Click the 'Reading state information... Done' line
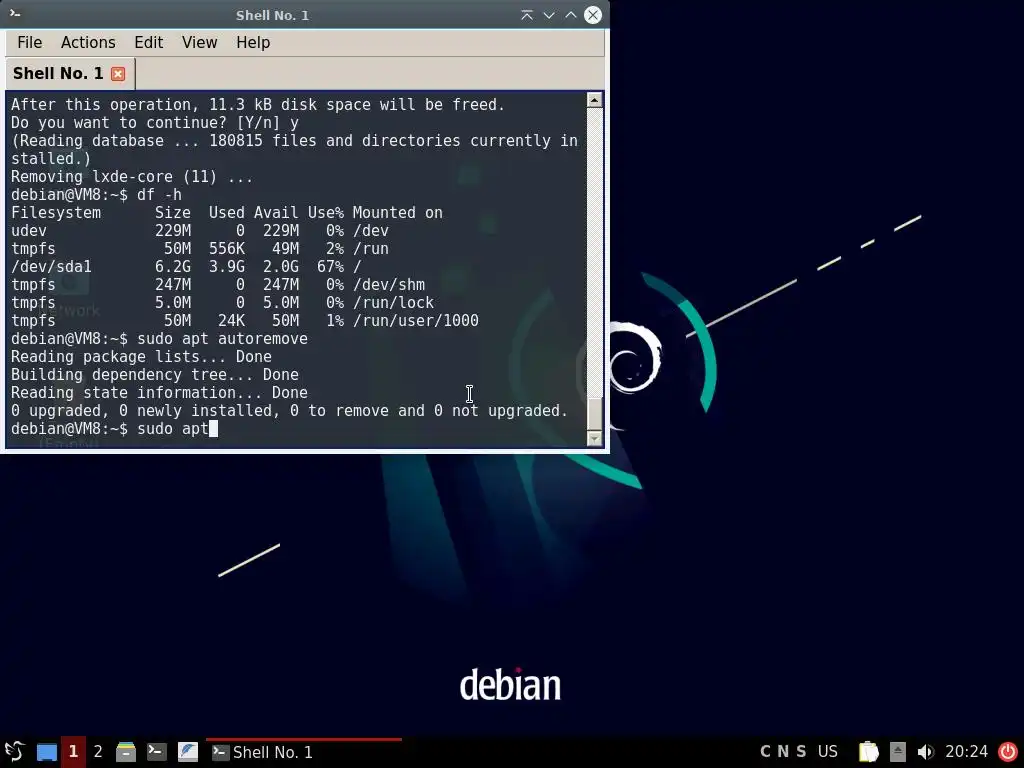 click(159, 392)
